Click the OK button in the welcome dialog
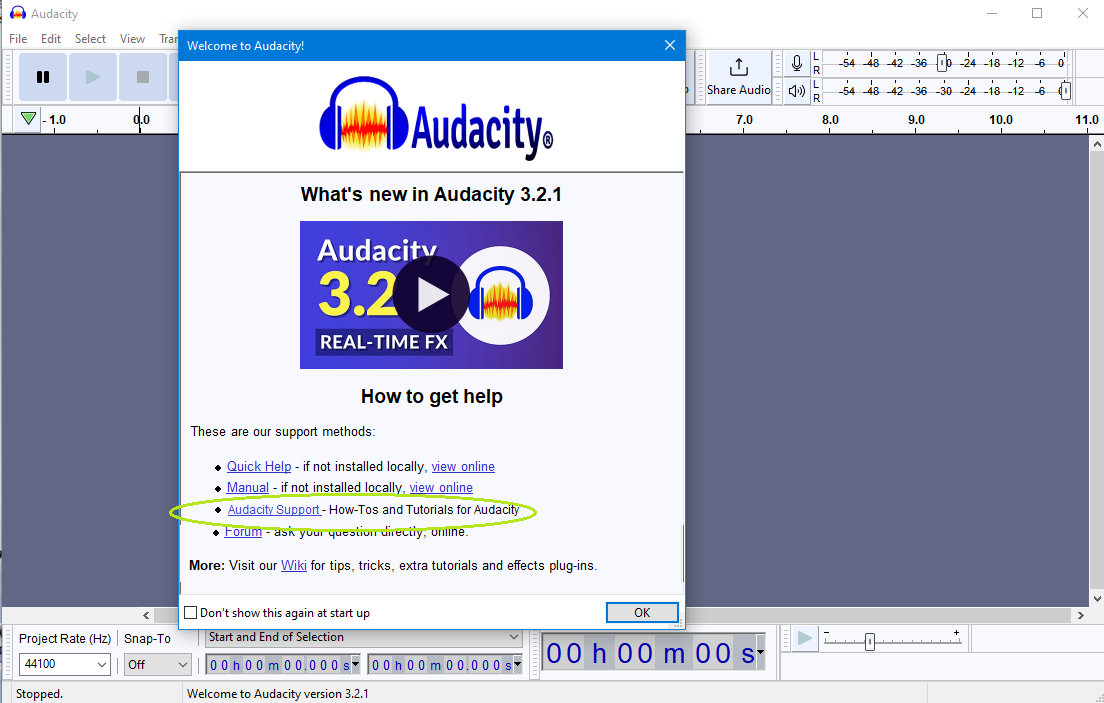 (x=641, y=612)
